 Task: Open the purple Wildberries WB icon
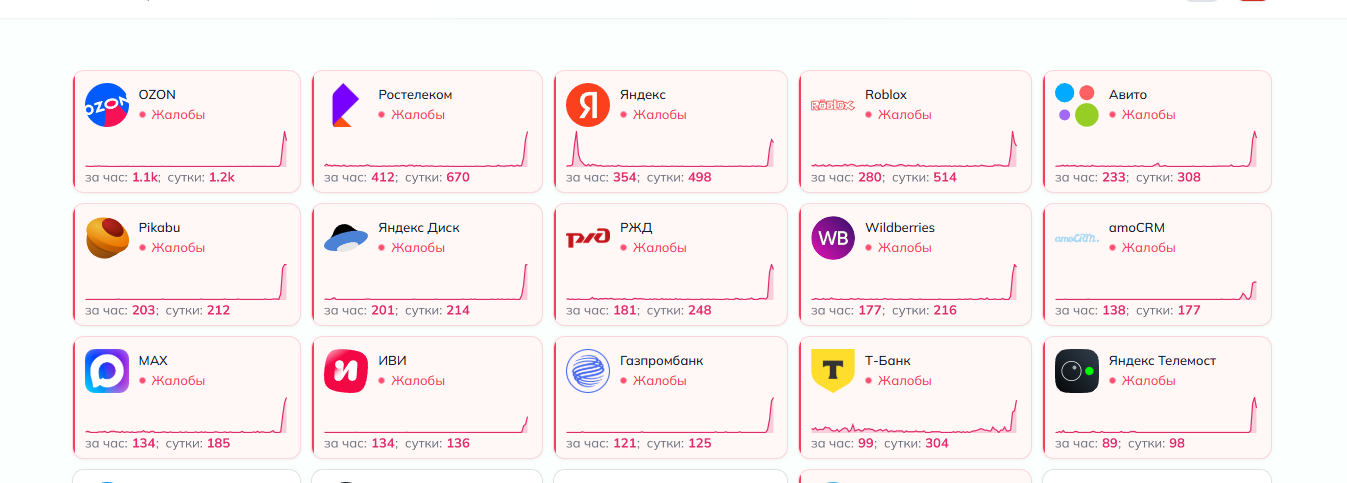coord(833,238)
